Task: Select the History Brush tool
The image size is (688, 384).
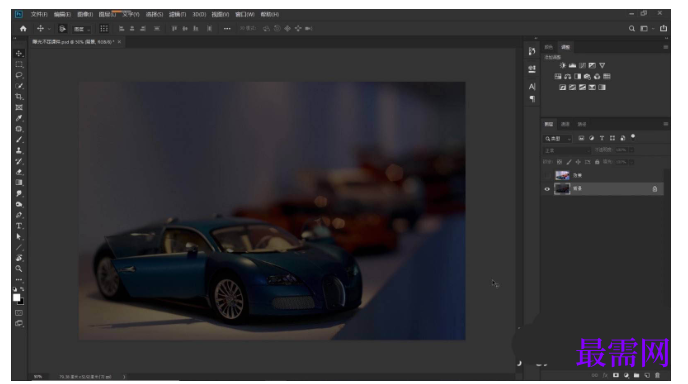Action: [19, 161]
